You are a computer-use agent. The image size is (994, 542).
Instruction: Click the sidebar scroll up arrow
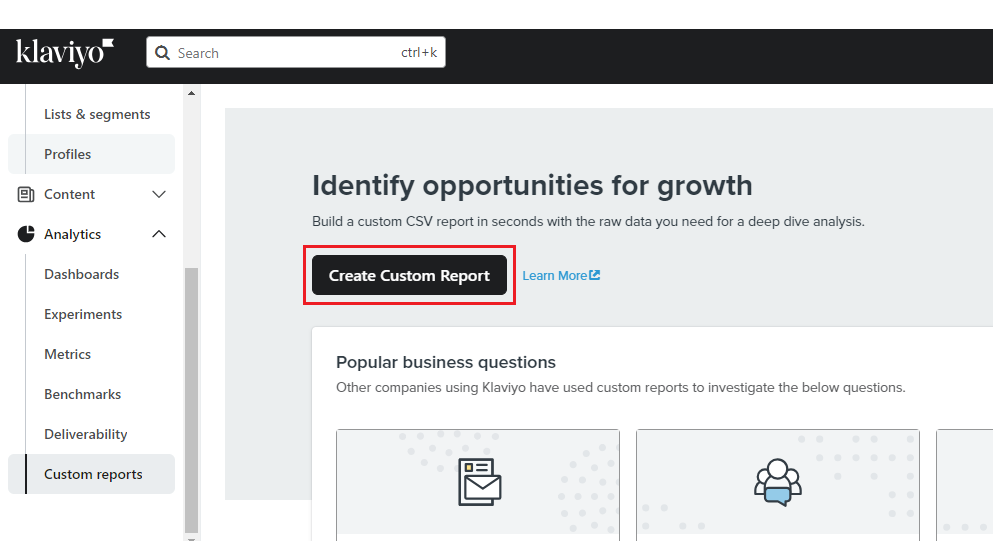(x=191, y=93)
